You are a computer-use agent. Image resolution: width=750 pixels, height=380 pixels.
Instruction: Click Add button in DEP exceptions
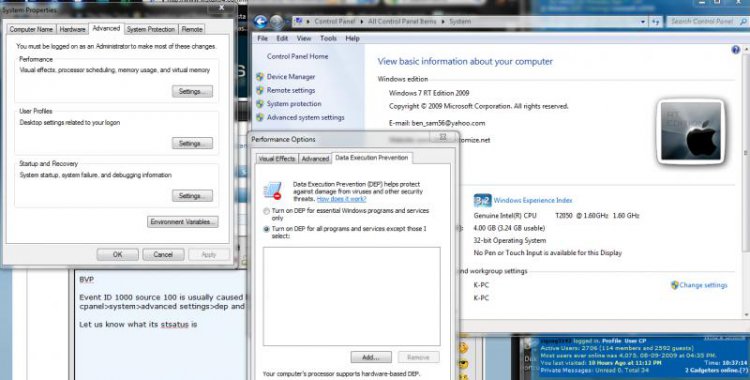click(x=371, y=358)
